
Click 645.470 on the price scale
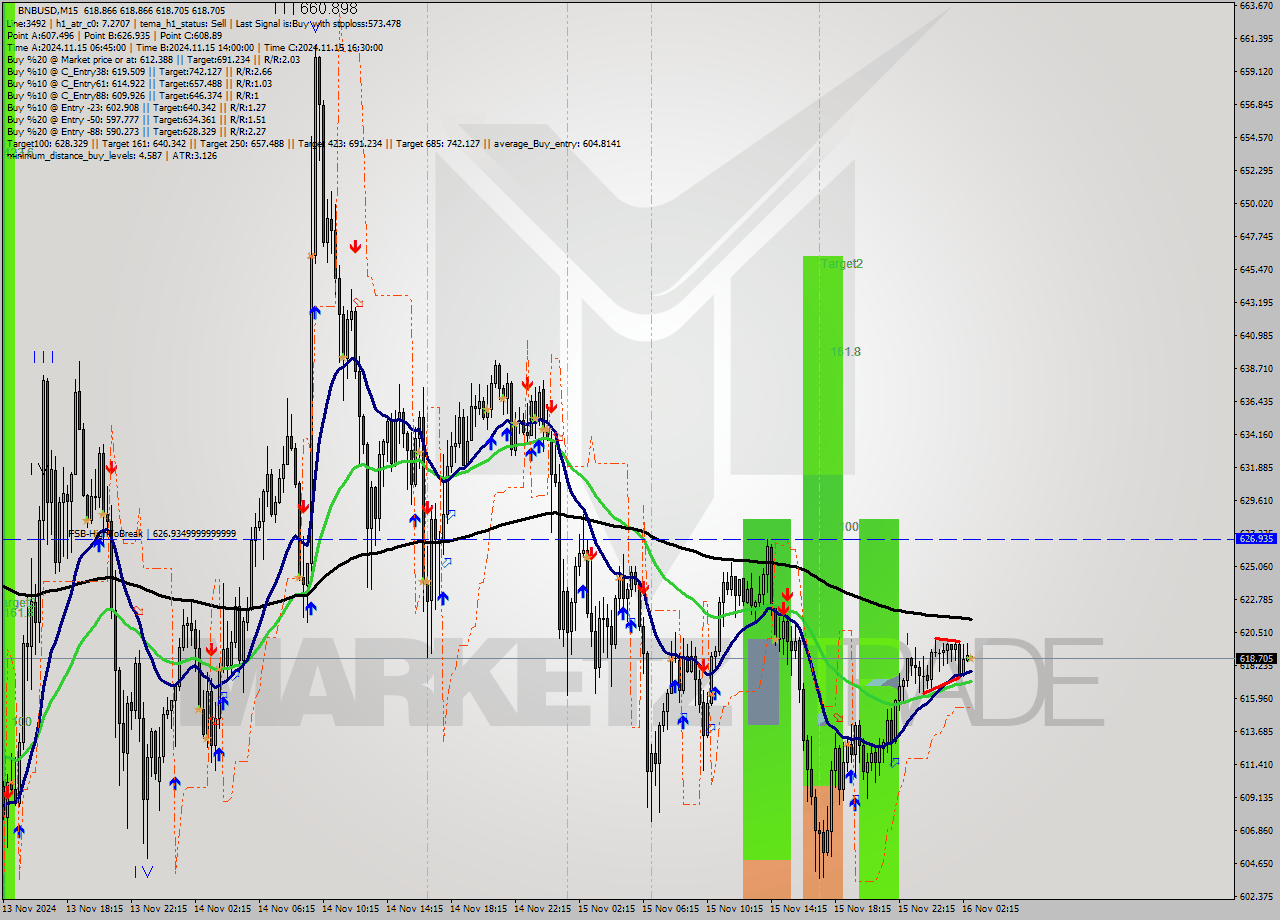(x=1255, y=269)
